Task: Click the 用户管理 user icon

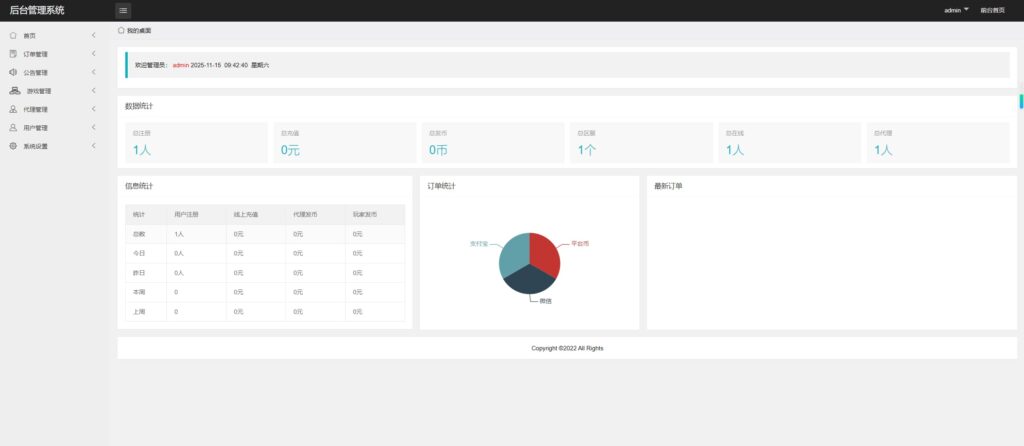Action: [13, 128]
